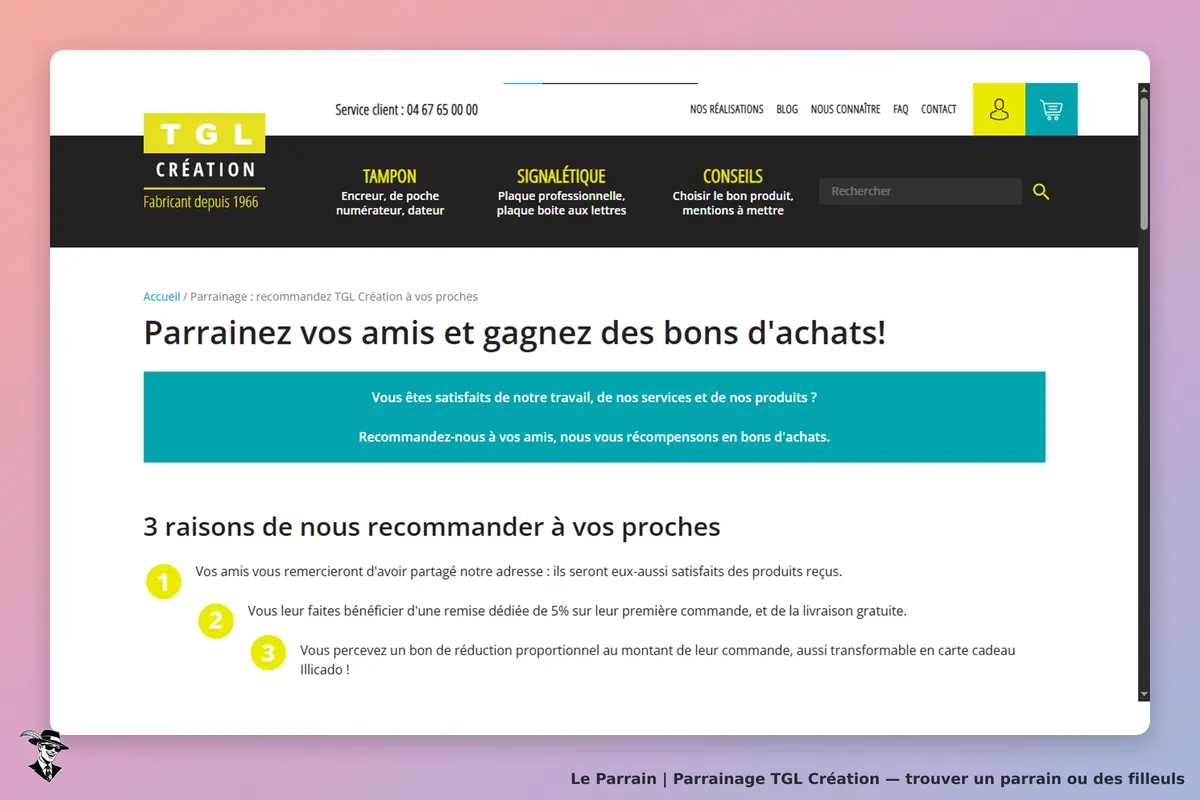Click the Accueil breadcrumb link
Image resolution: width=1200 pixels, height=800 pixels.
162,297
